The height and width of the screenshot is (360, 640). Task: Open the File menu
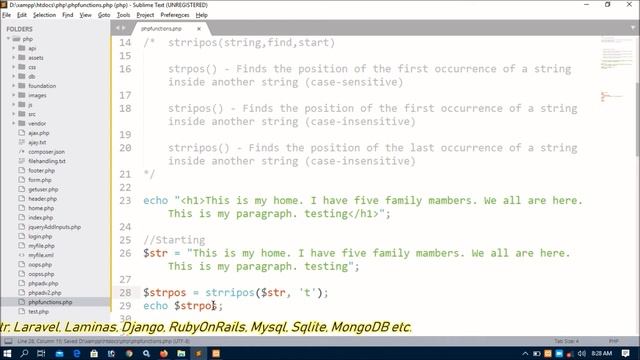[7, 15]
